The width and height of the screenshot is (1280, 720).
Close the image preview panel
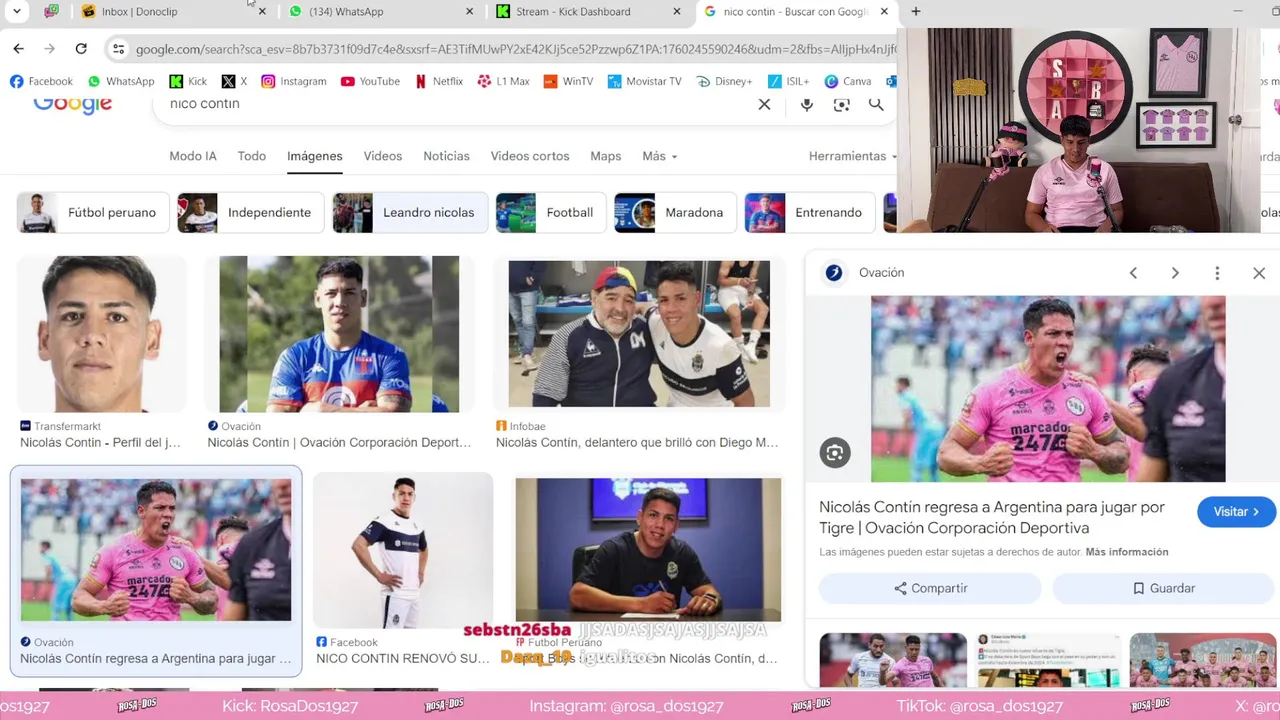[1259, 273]
